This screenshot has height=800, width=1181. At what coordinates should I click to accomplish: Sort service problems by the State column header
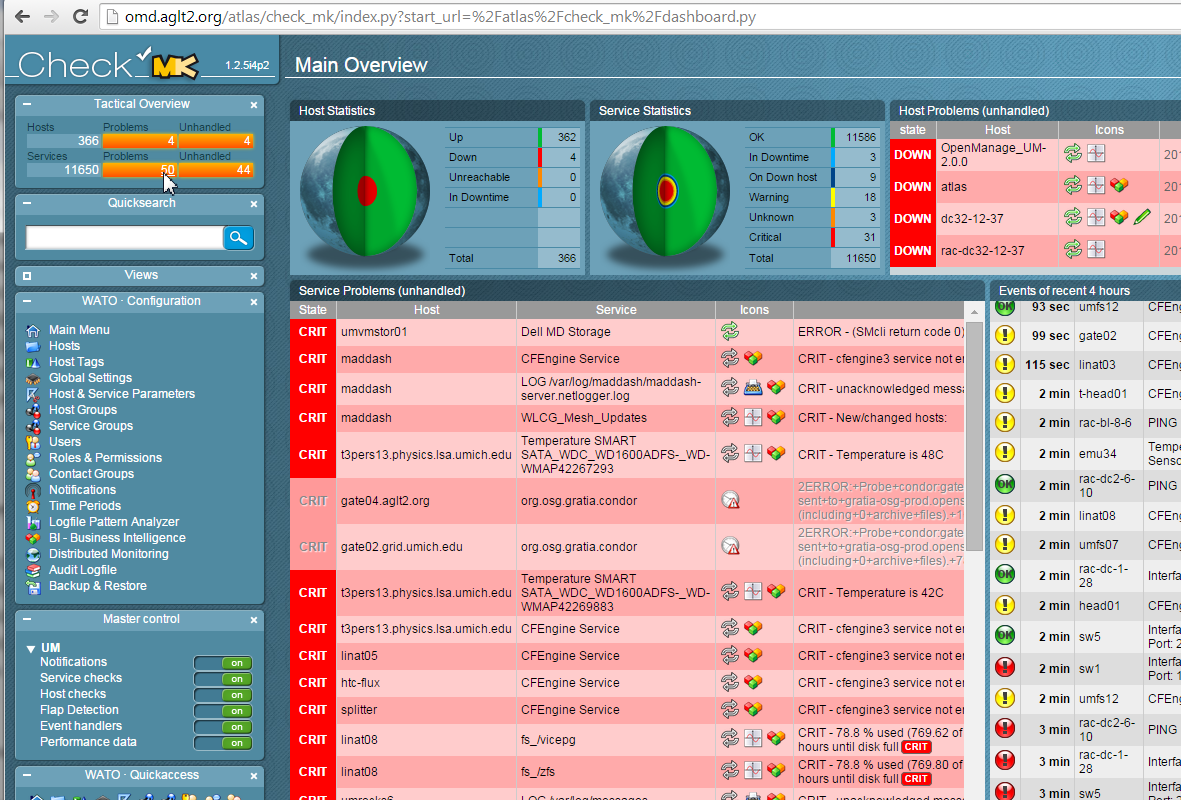313,310
